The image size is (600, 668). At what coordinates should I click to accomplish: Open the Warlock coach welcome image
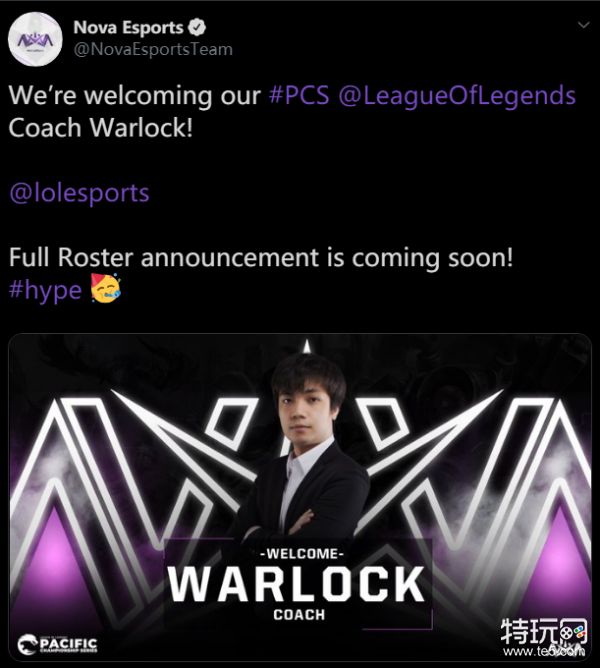300,497
